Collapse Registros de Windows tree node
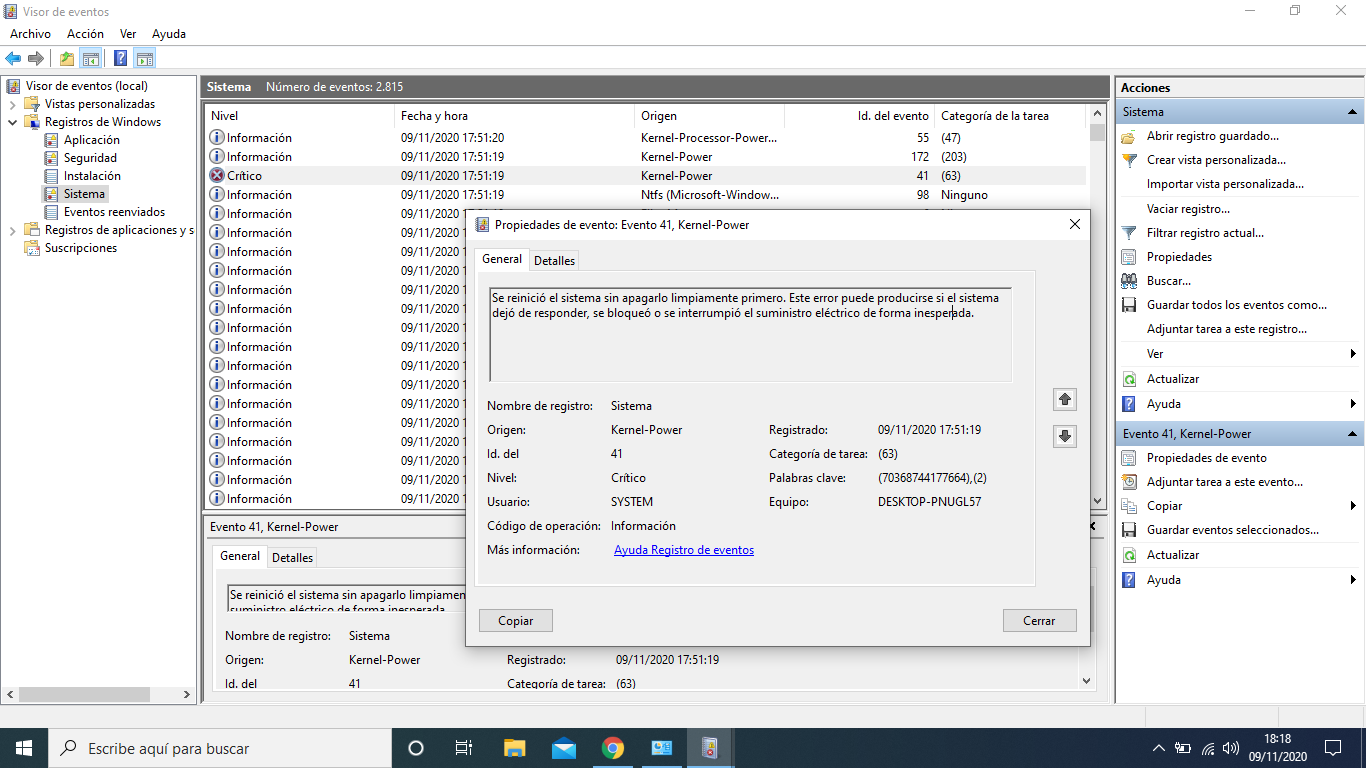Image resolution: width=1366 pixels, height=768 pixels. [12, 122]
